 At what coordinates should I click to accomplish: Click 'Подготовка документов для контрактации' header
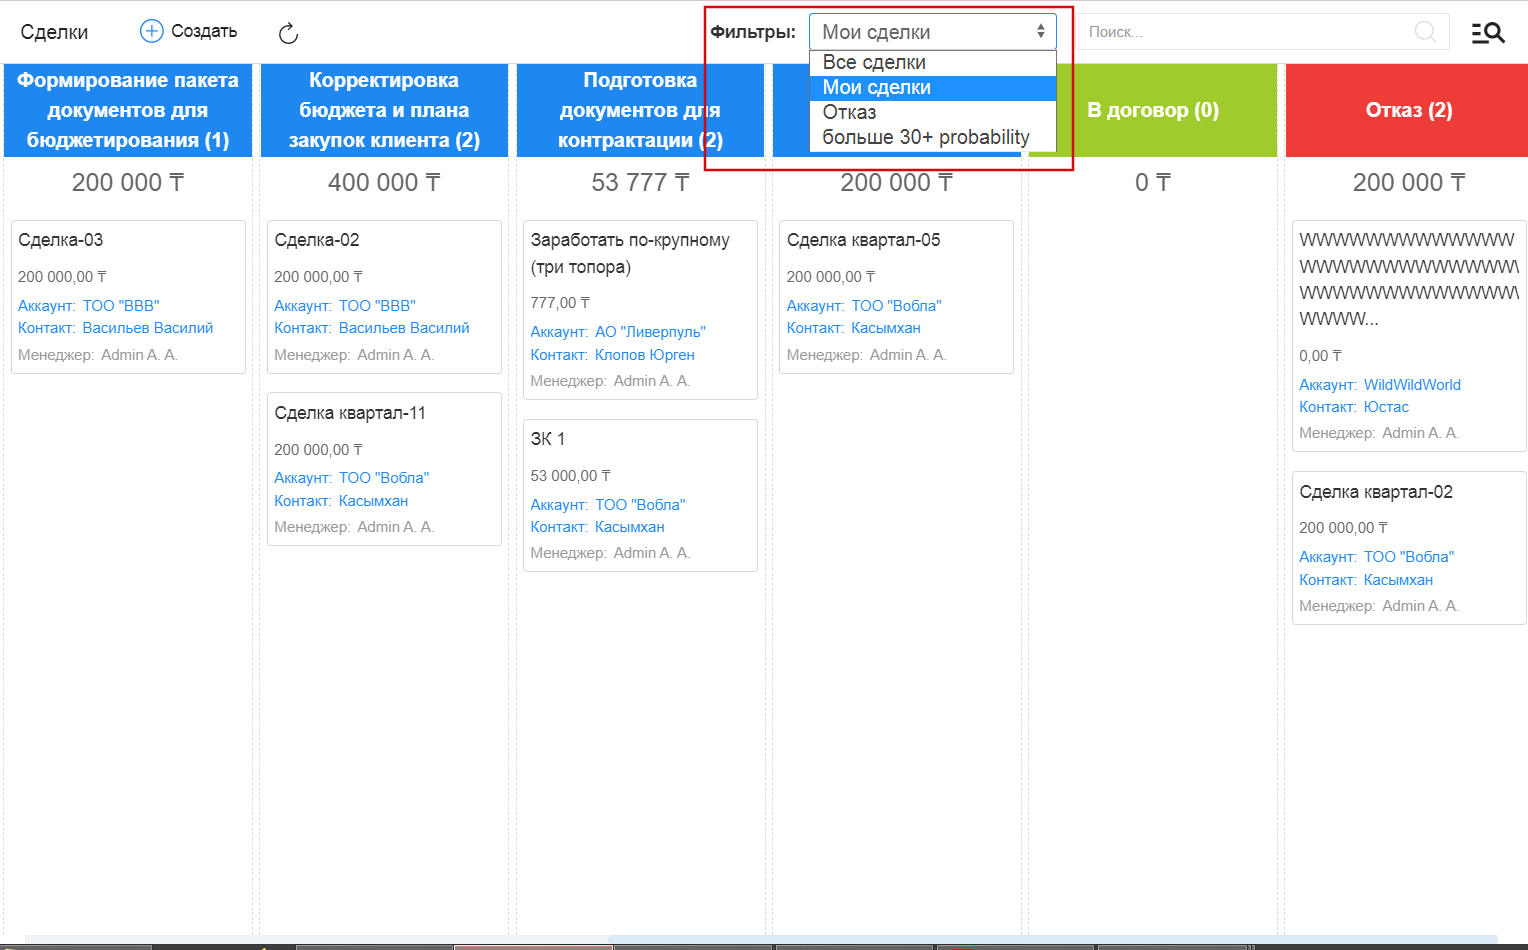640,110
